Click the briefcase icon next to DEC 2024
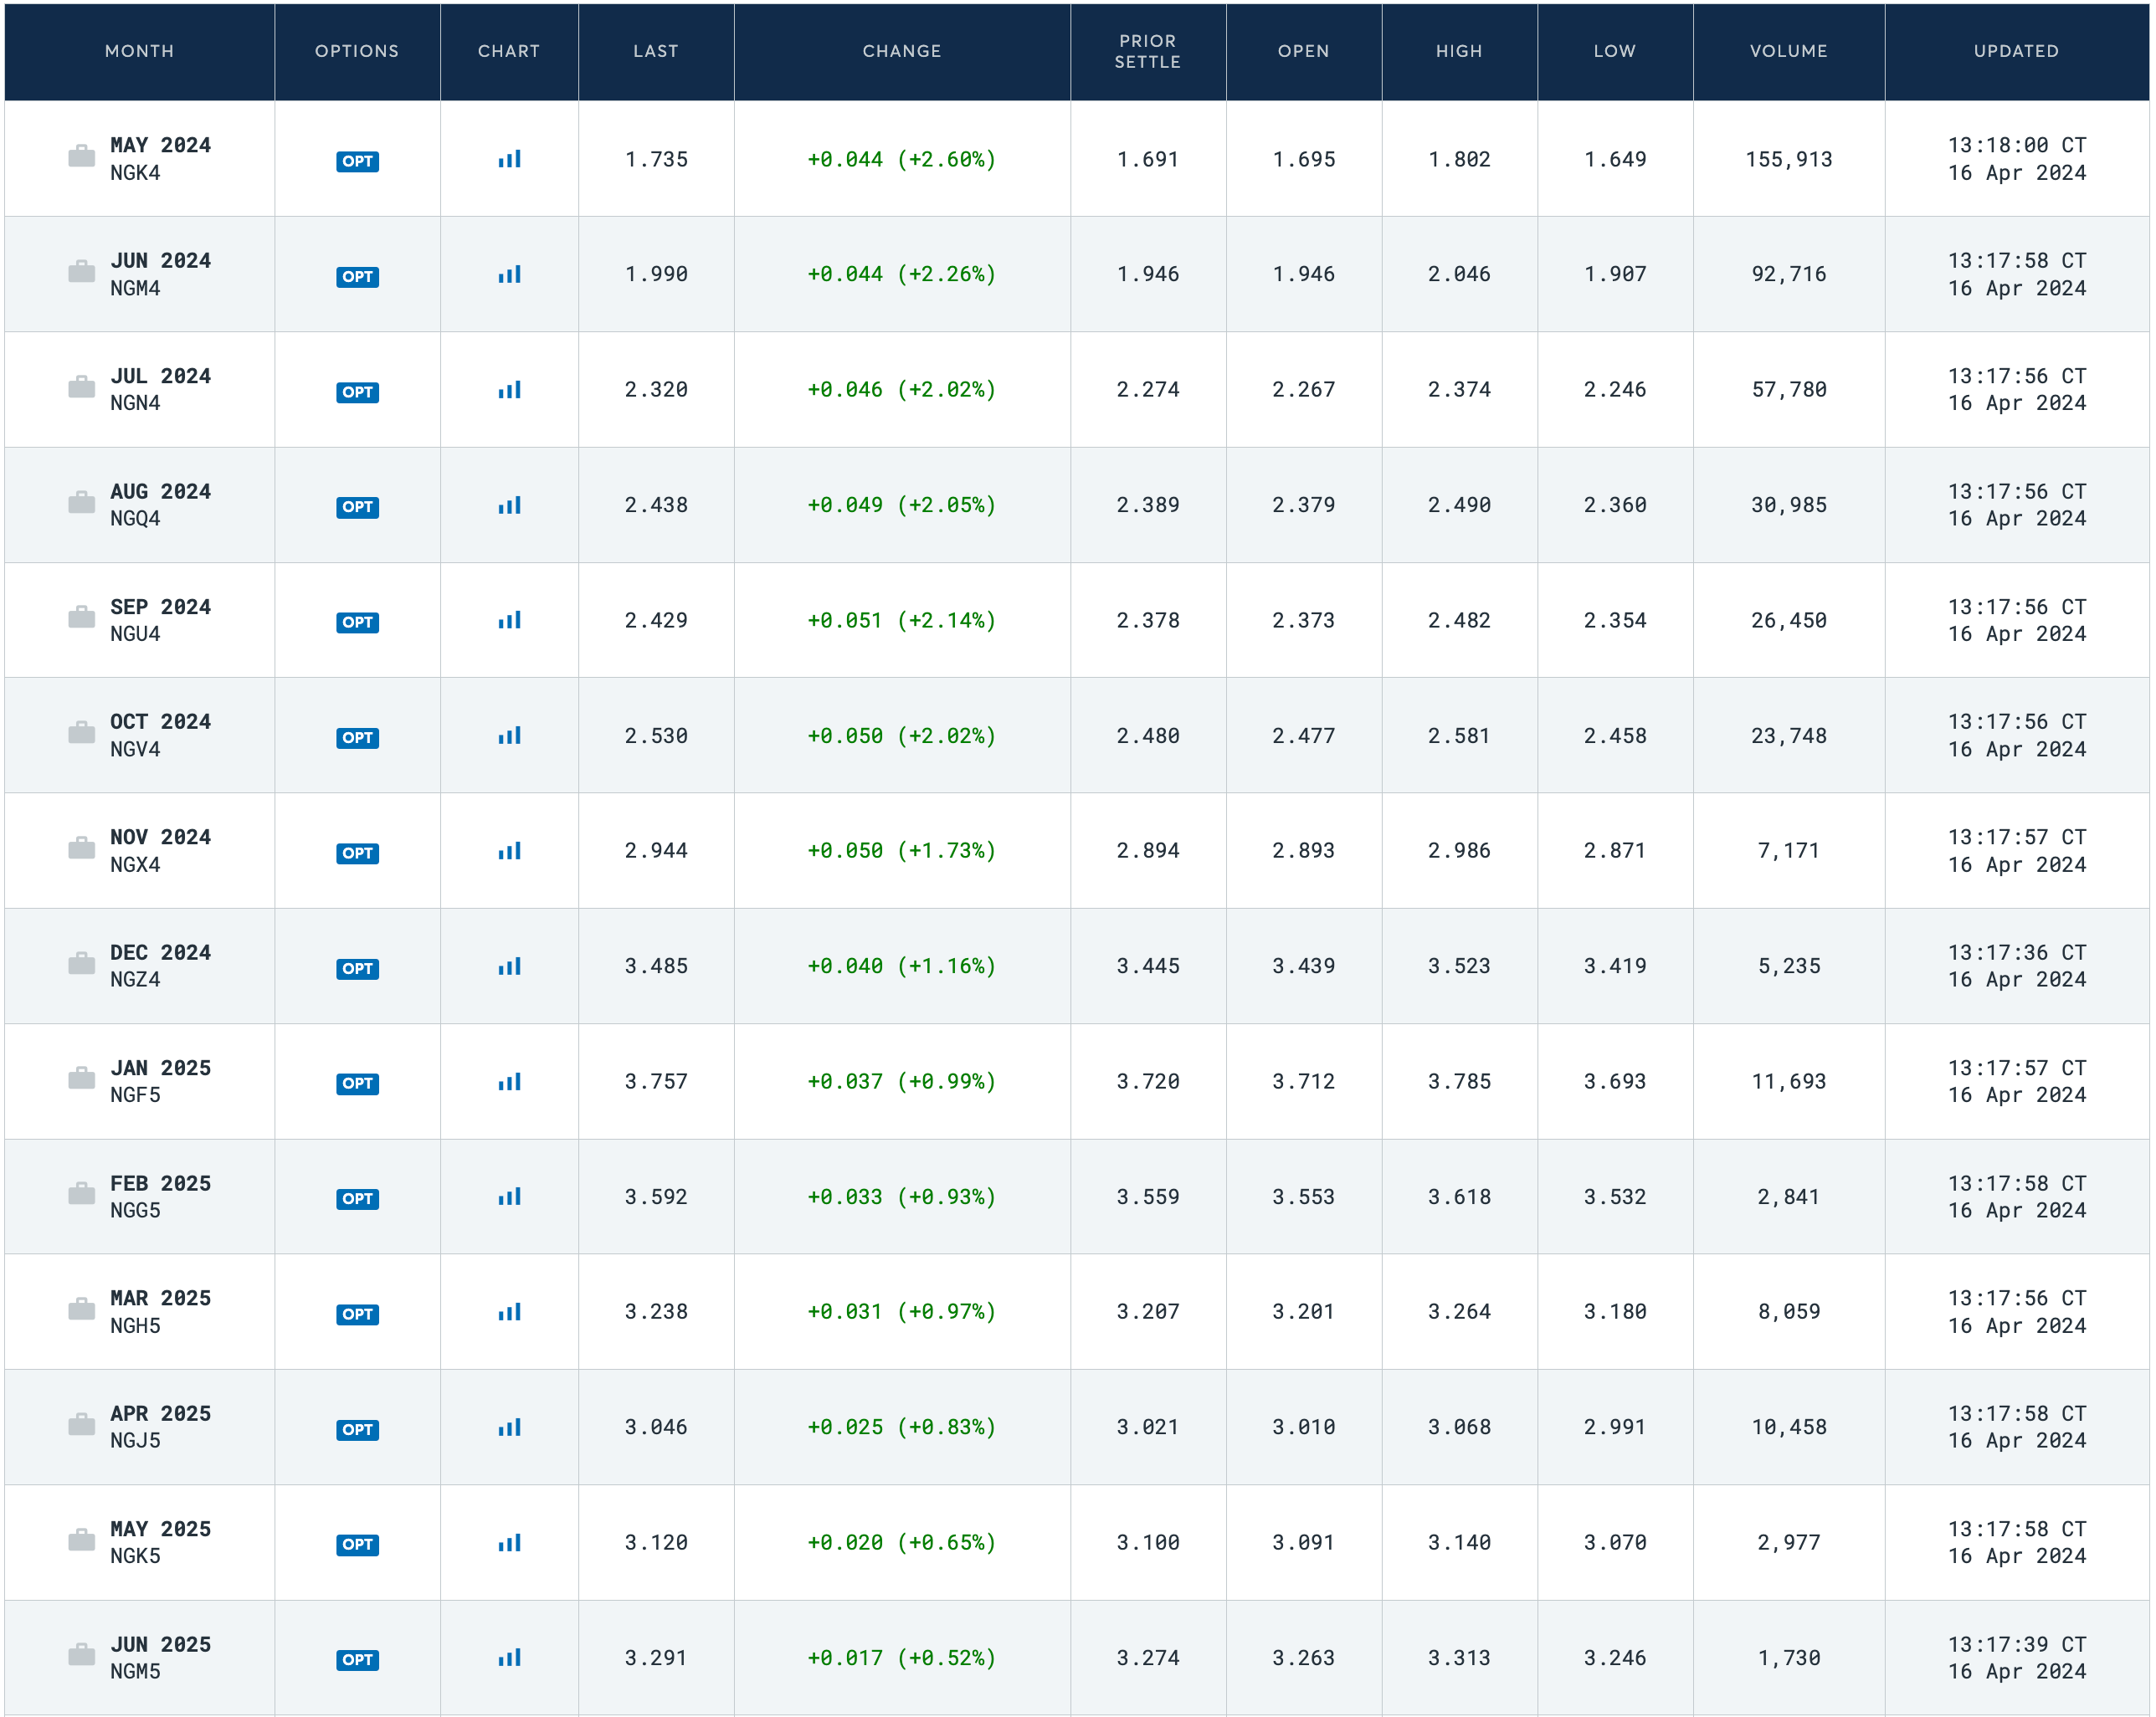The height and width of the screenshot is (1717, 2156). coord(81,963)
